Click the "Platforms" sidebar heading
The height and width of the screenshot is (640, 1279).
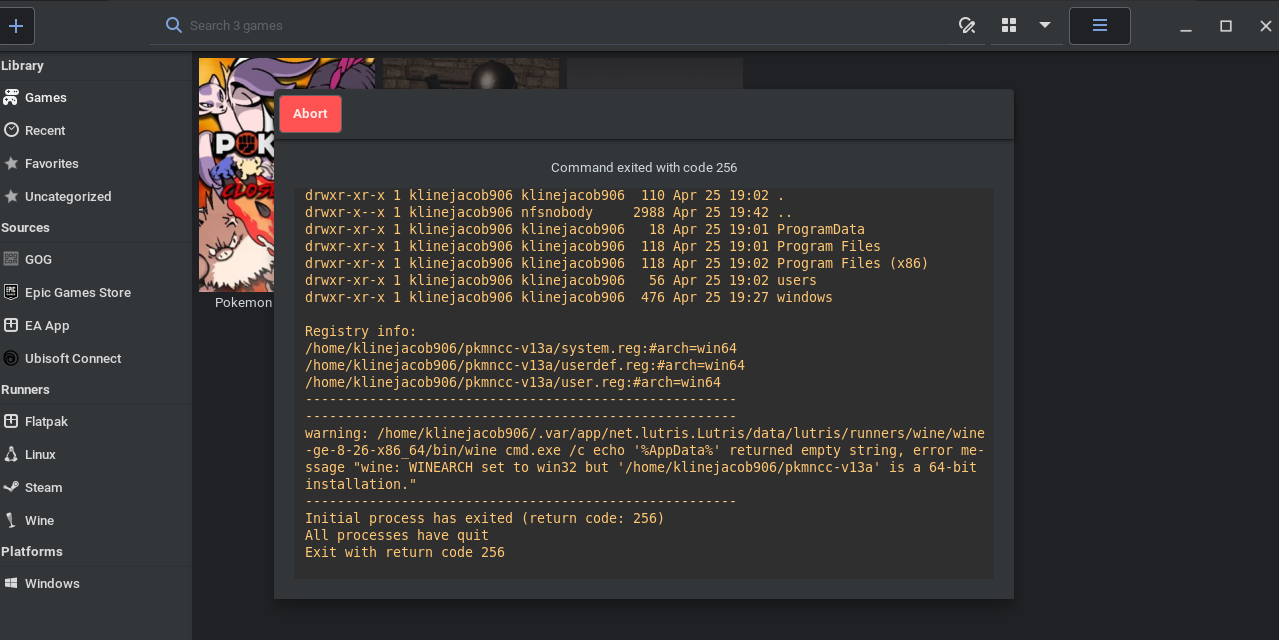[x=31, y=552]
